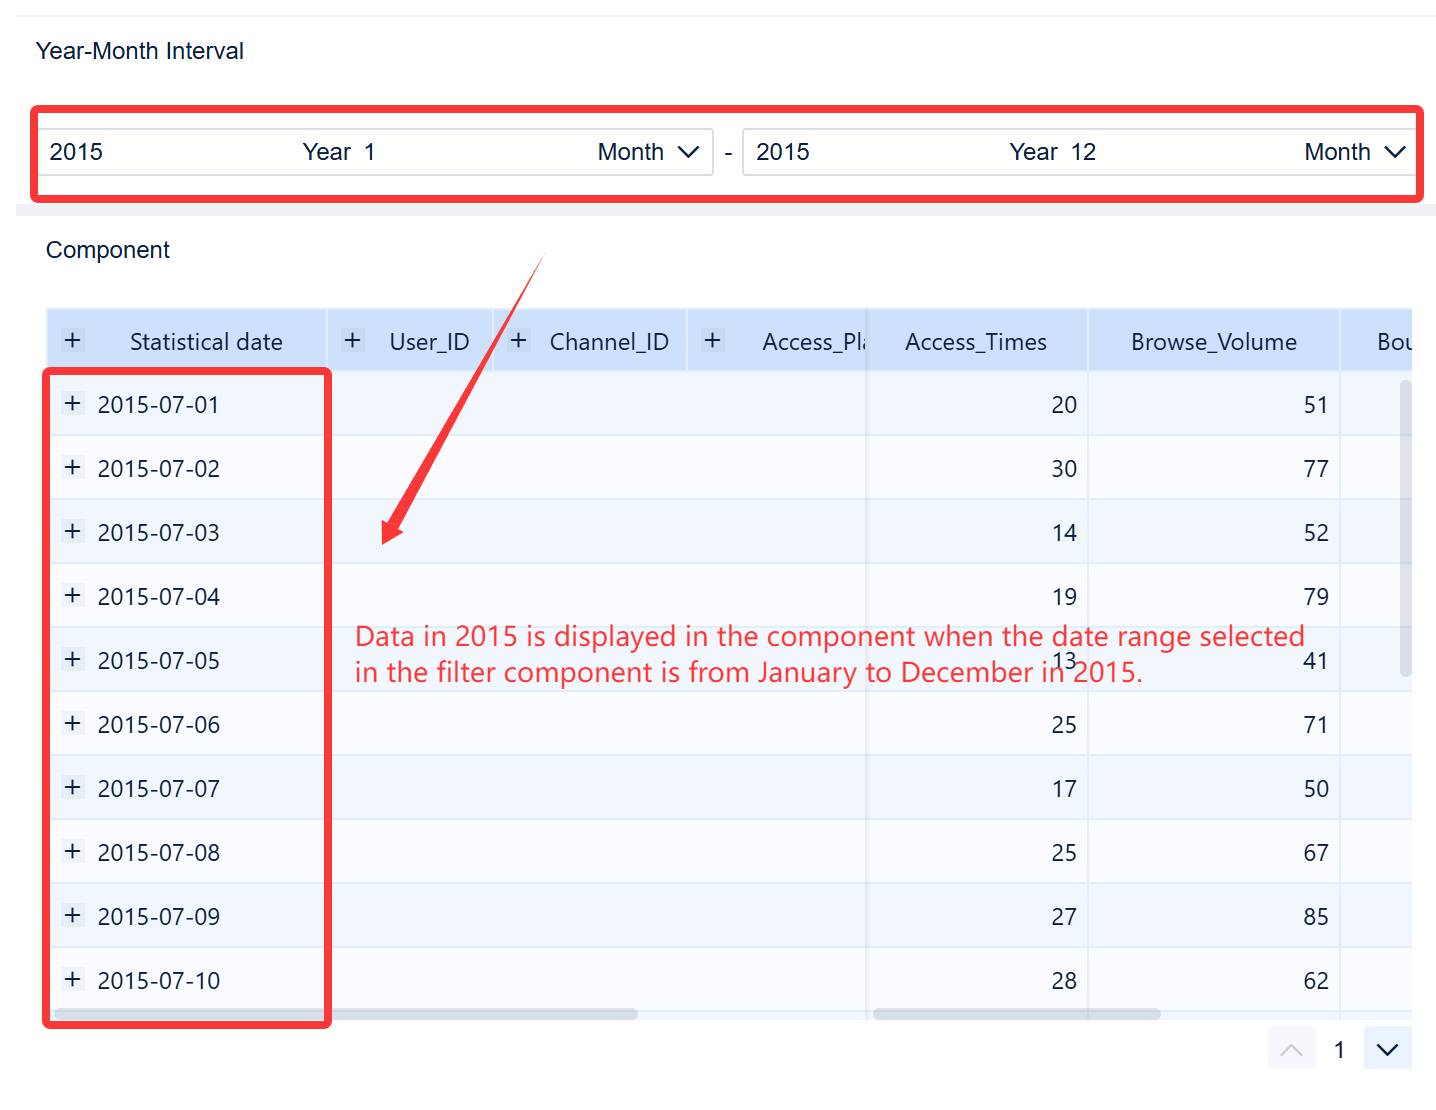The width and height of the screenshot is (1436, 1110).
Task: Expand the 2015-07-10 row
Action: pyautogui.click(x=72, y=980)
